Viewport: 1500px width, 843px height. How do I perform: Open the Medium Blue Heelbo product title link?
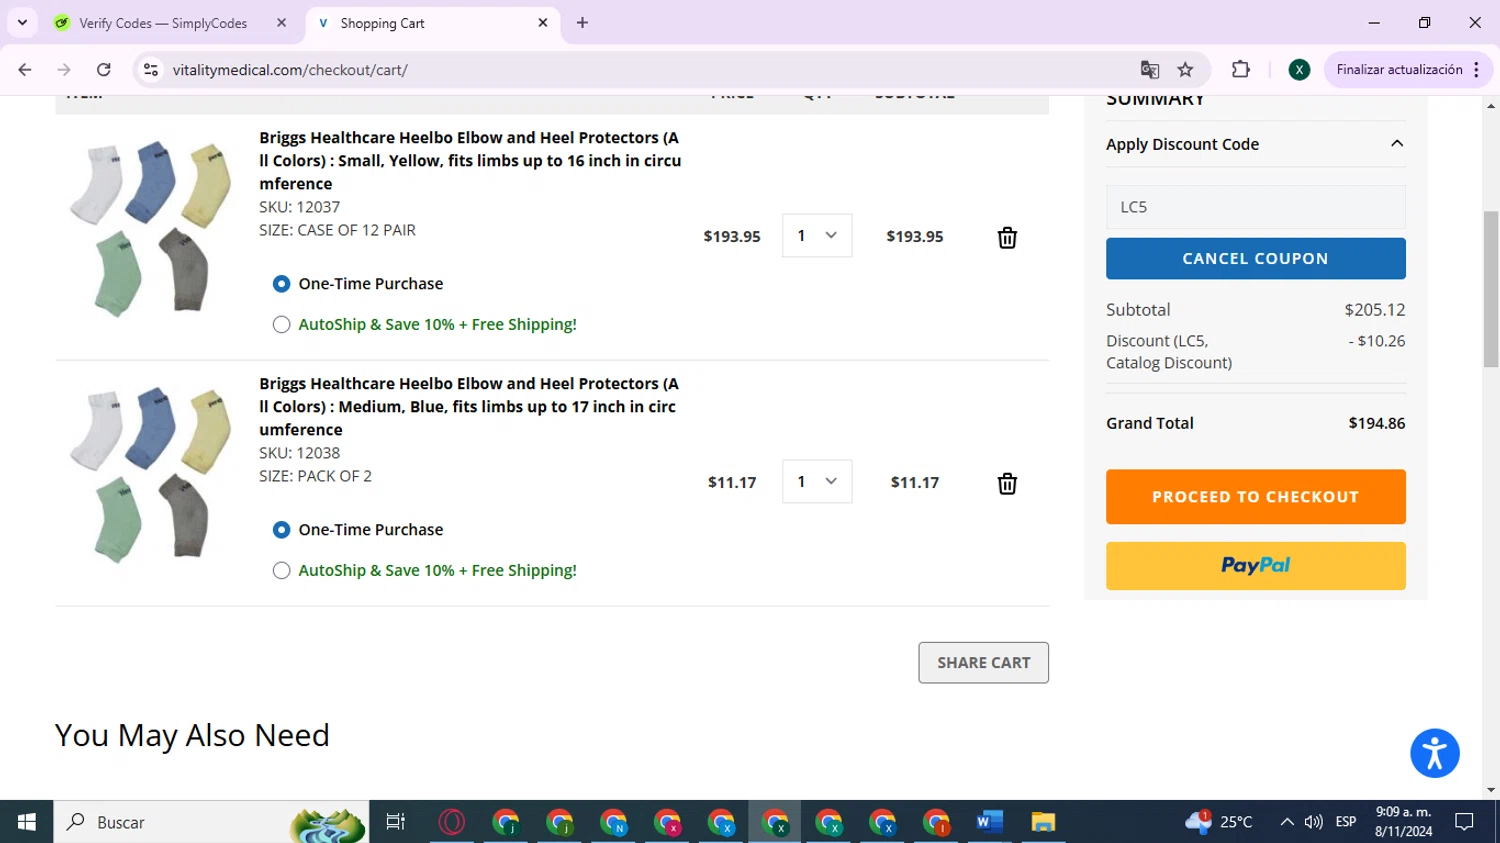[x=469, y=407]
